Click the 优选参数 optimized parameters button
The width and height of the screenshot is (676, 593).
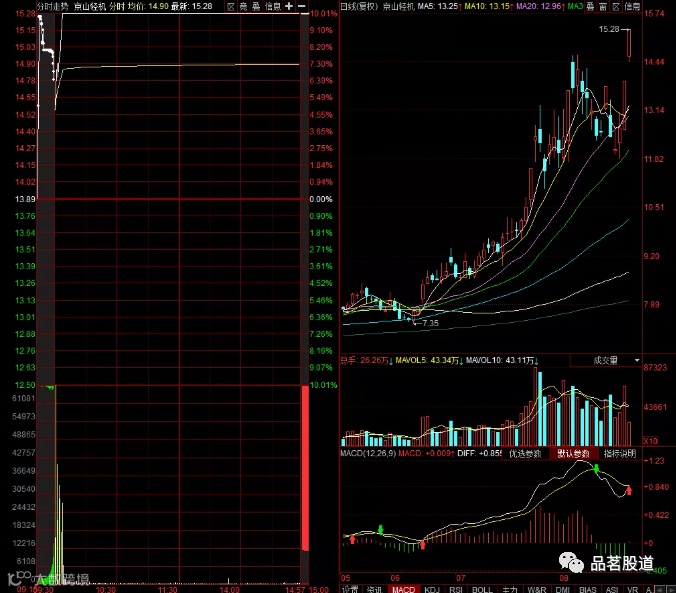525,454
